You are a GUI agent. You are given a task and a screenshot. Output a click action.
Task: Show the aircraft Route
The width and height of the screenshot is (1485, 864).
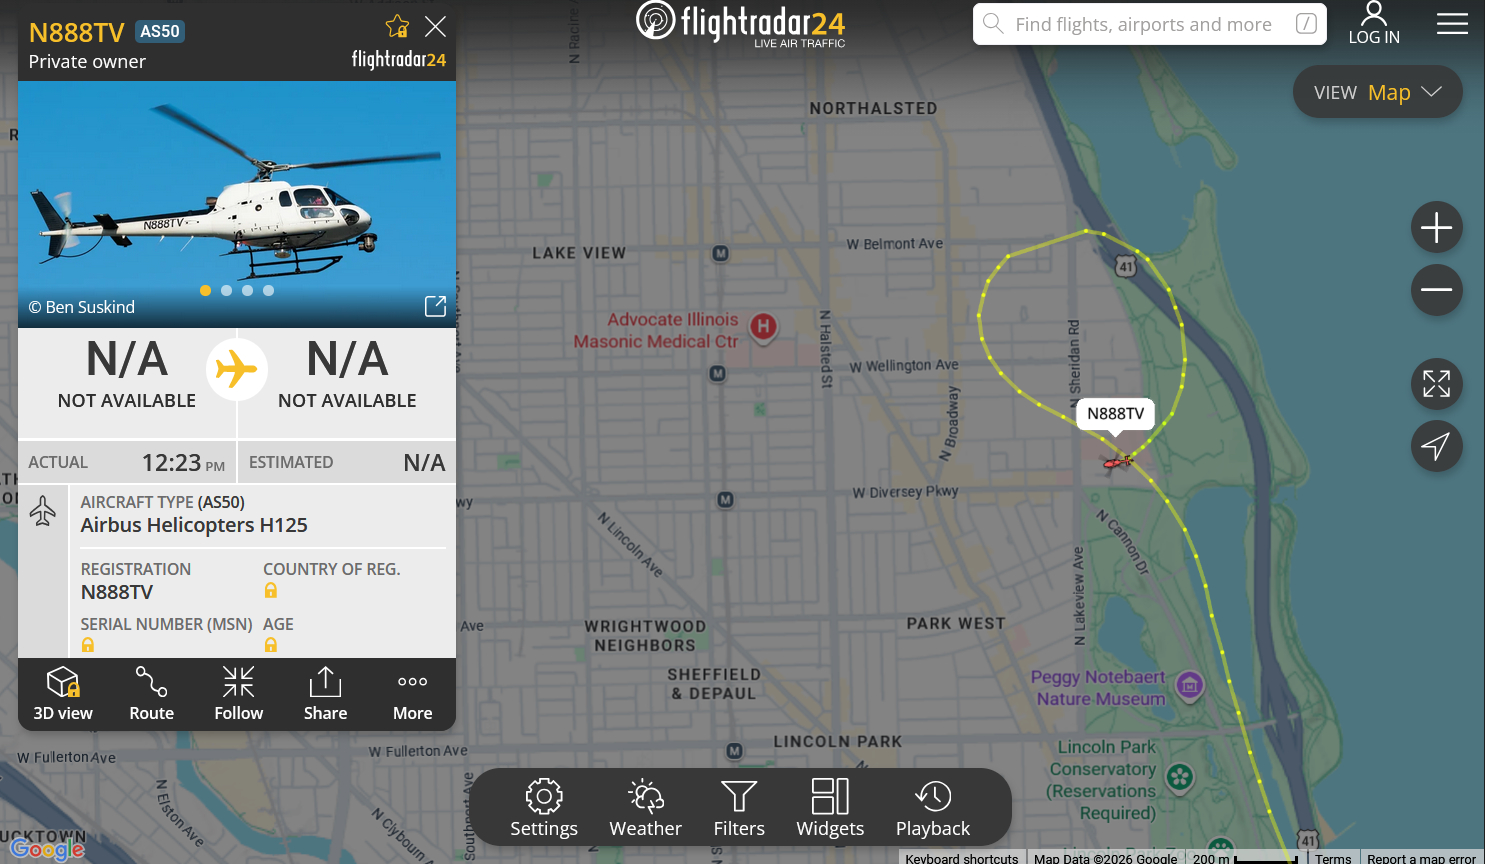point(152,694)
